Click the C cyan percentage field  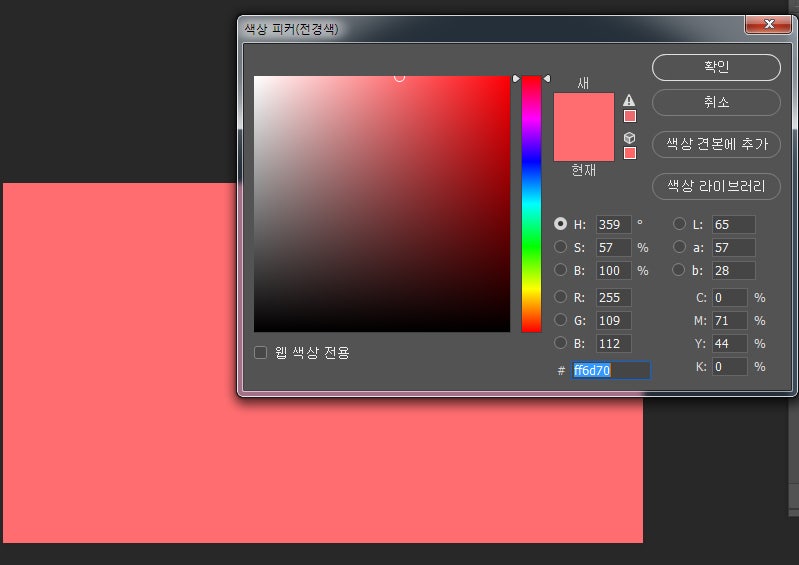[x=730, y=298]
